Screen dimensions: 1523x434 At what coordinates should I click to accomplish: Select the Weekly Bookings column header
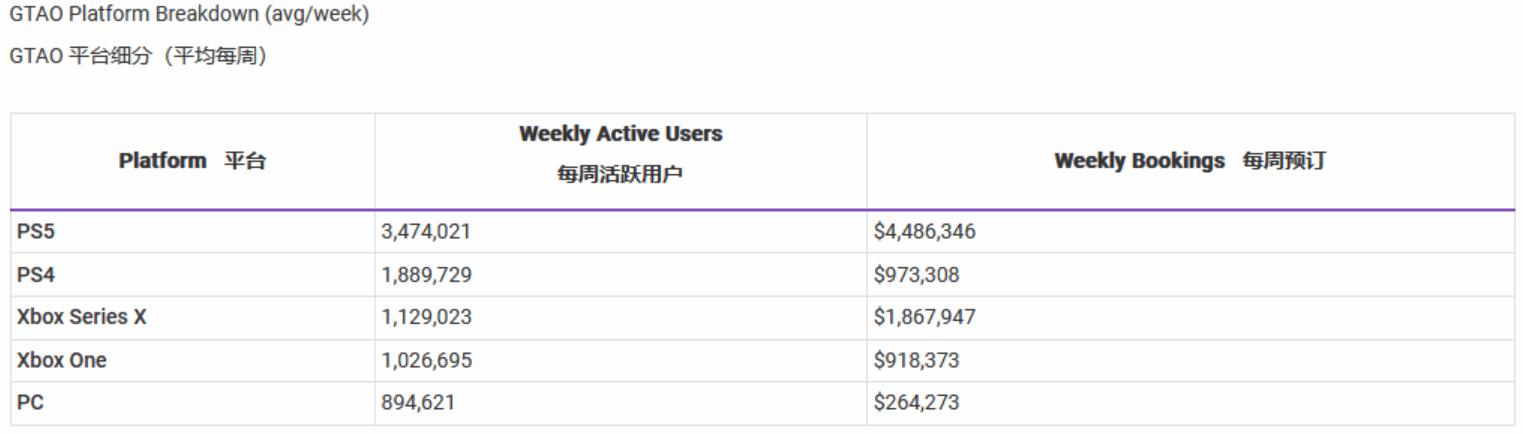1189,161
